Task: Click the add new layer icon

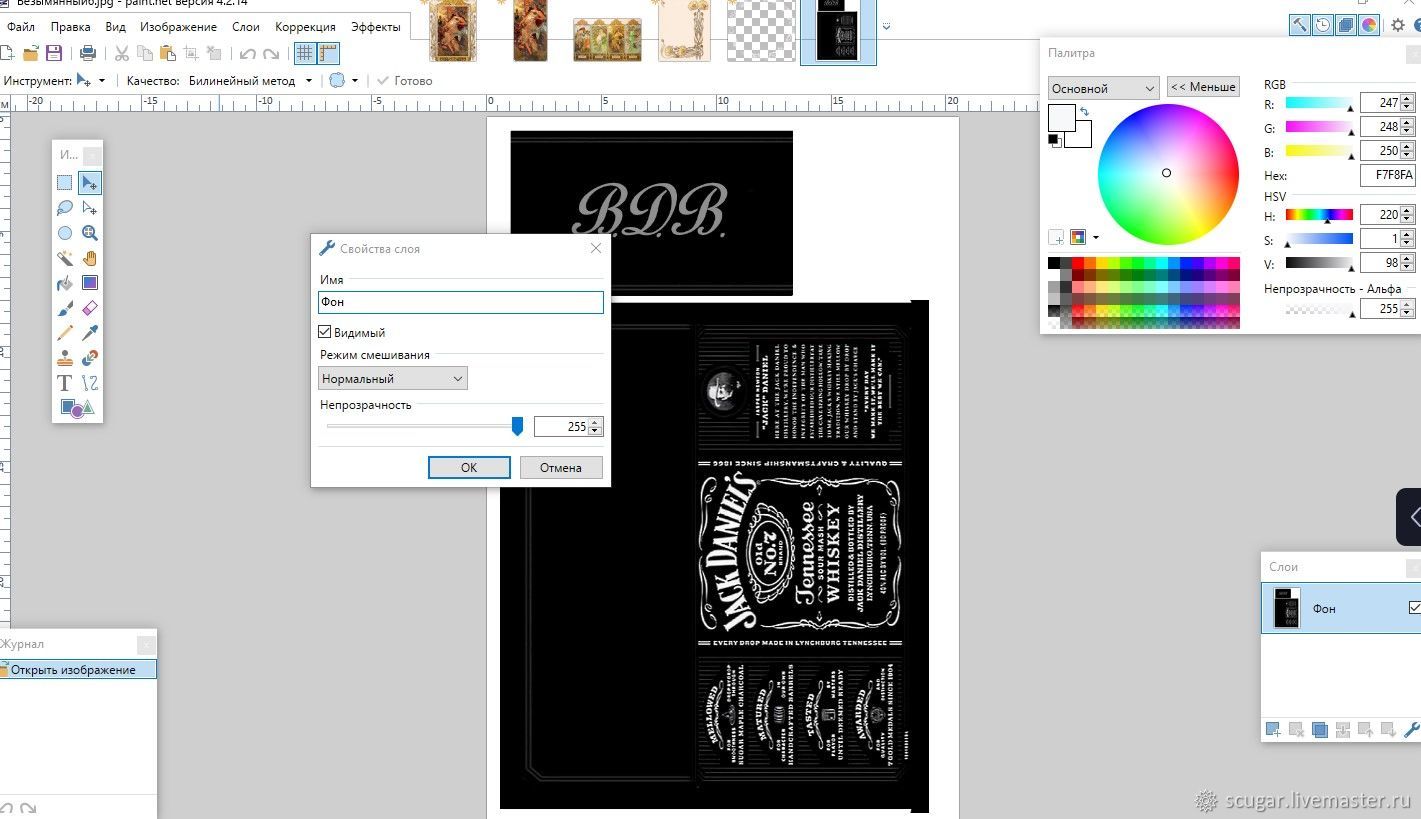Action: [x=1273, y=730]
